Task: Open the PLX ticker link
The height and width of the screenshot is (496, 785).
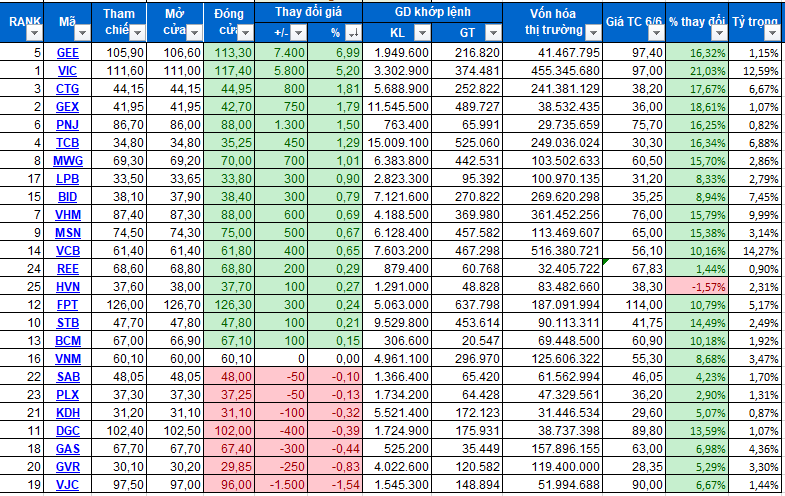Action: [x=68, y=395]
